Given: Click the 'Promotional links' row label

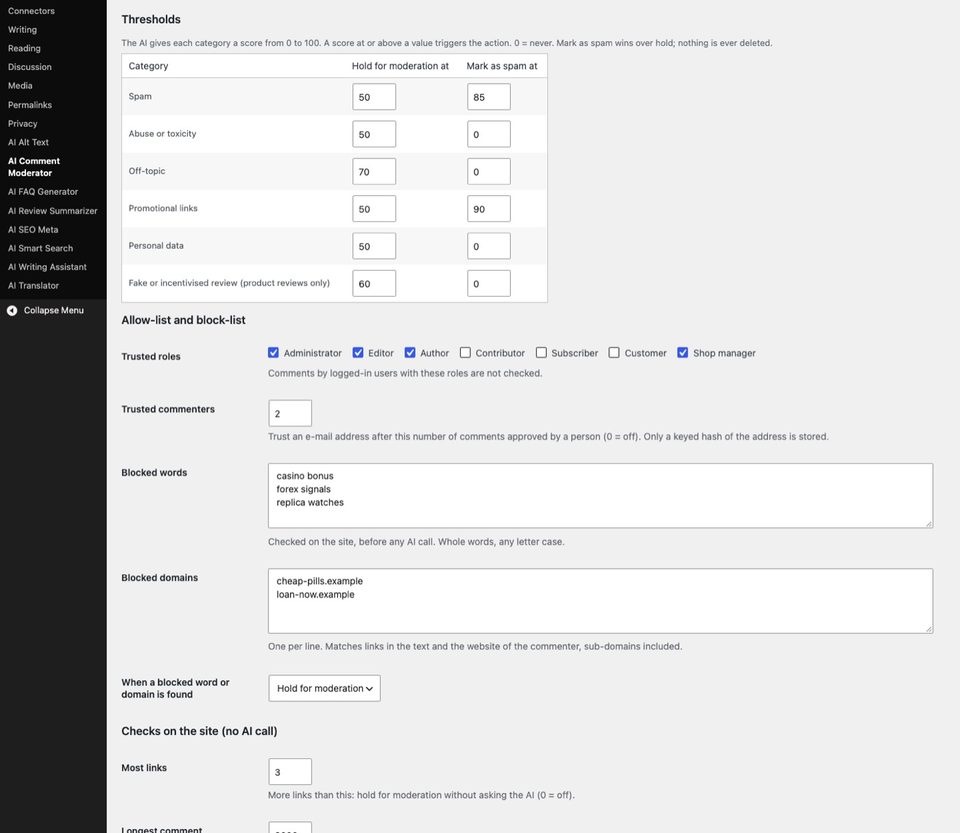Looking at the screenshot, I should 163,209.
